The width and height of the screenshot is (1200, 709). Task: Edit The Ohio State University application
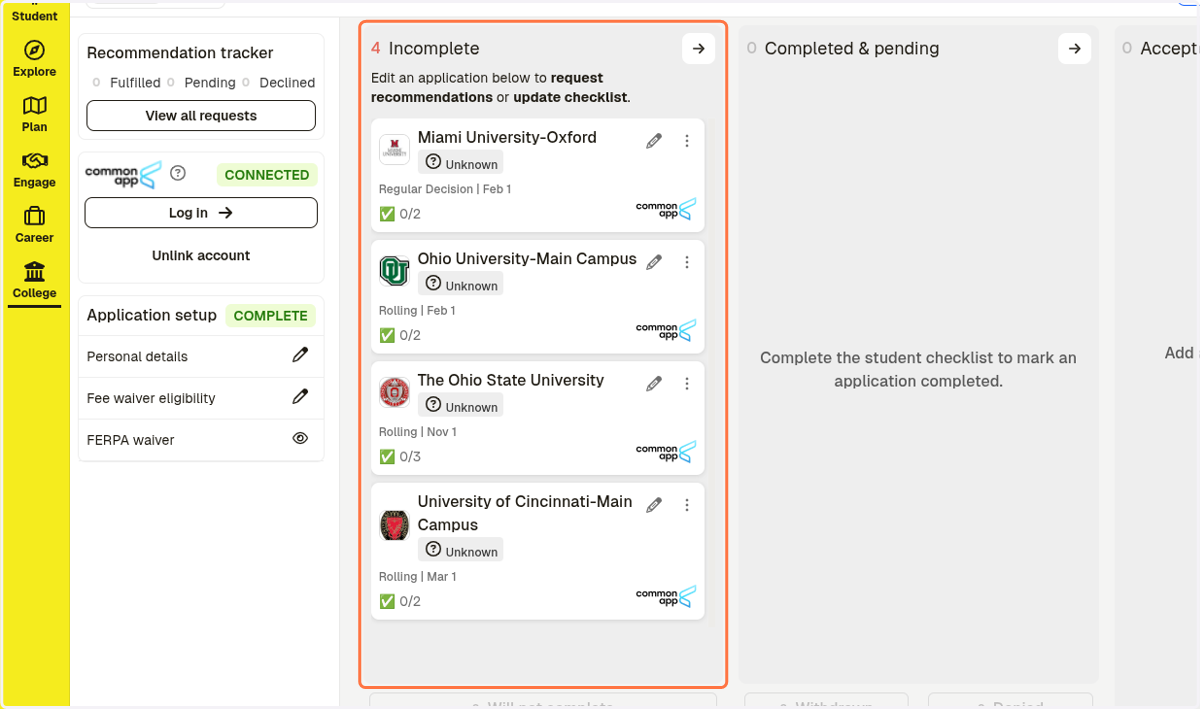click(x=654, y=383)
